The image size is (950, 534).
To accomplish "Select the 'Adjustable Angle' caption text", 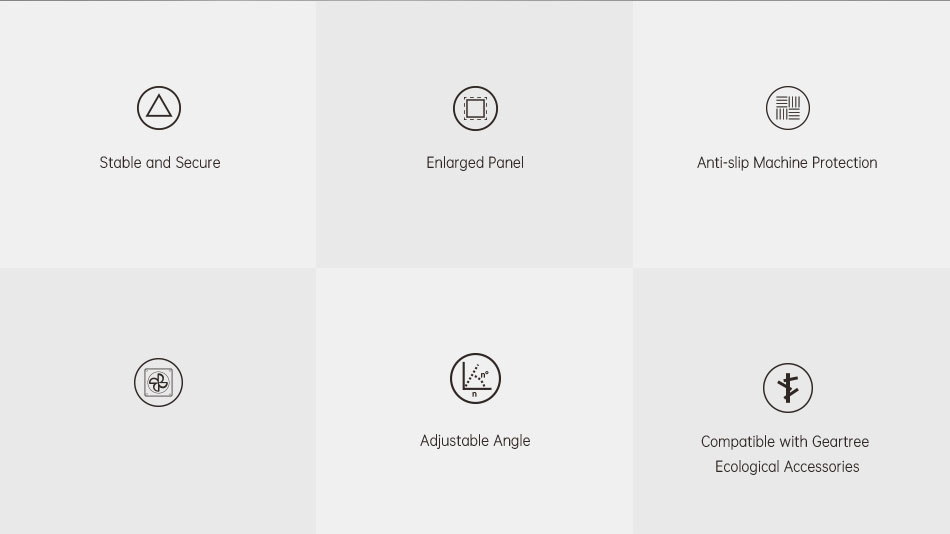I will point(475,441).
